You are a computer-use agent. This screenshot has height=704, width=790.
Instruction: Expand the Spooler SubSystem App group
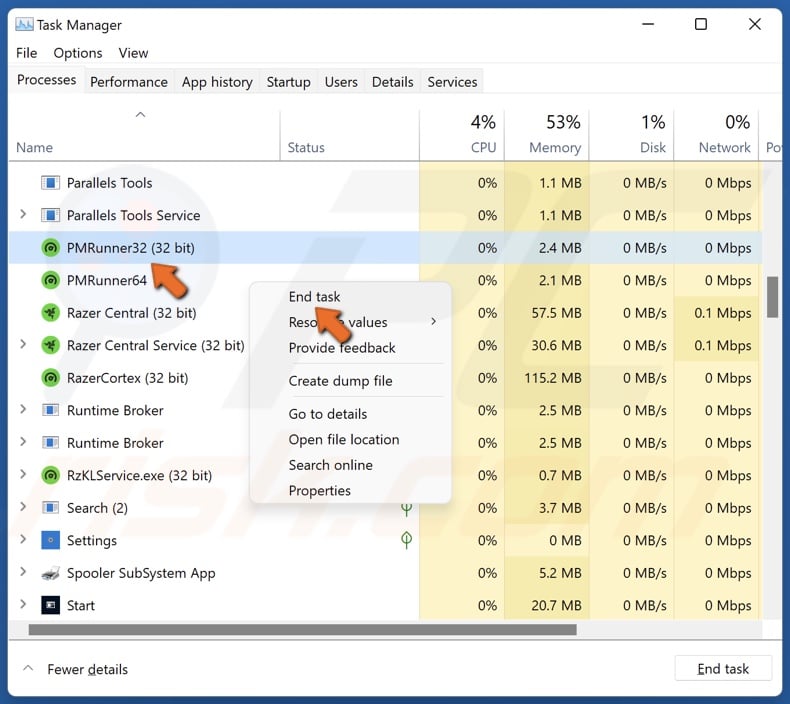click(x=23, y=571)
